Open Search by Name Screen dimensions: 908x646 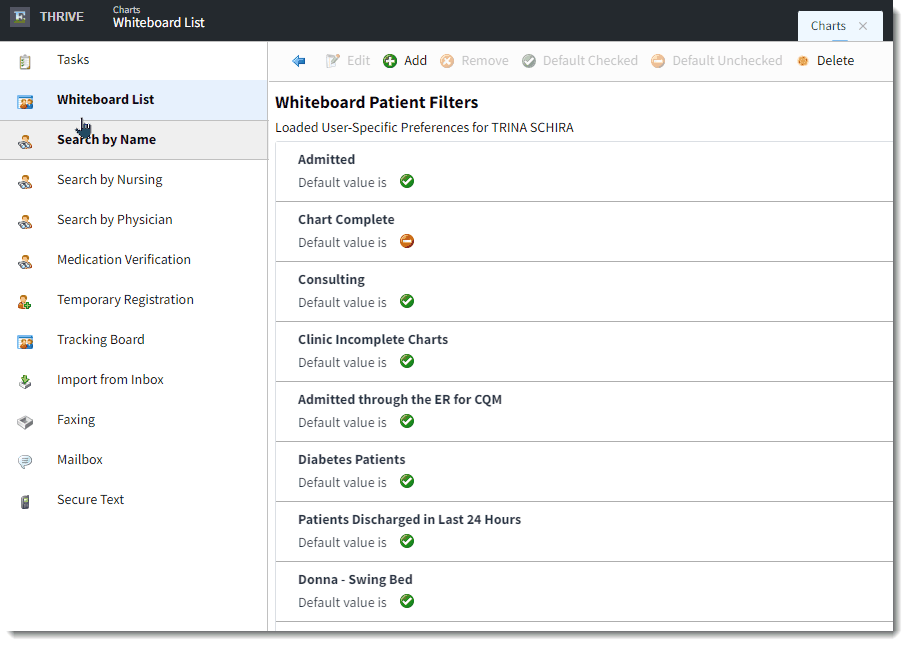pos(134,140)
